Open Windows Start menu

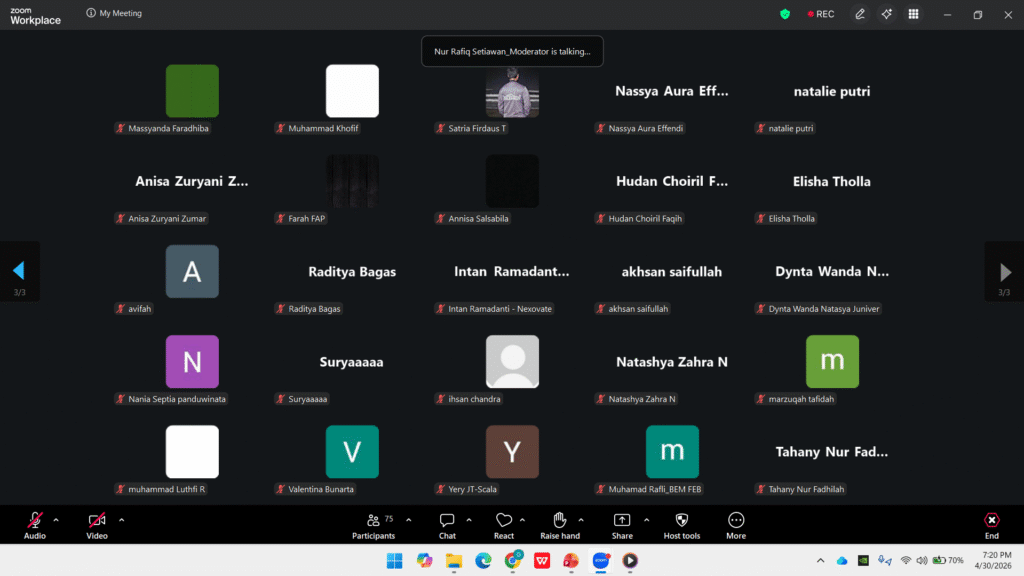(x=394, y=560)
